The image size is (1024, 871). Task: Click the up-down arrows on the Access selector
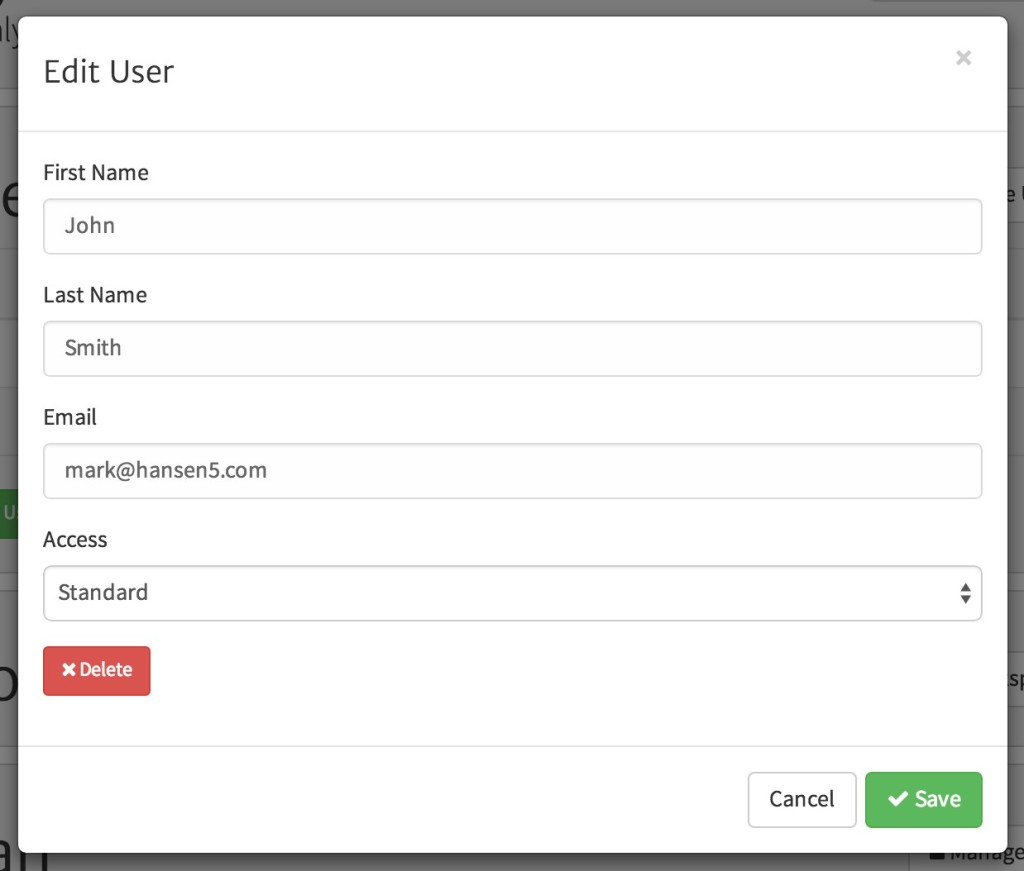tap(965, 593)
